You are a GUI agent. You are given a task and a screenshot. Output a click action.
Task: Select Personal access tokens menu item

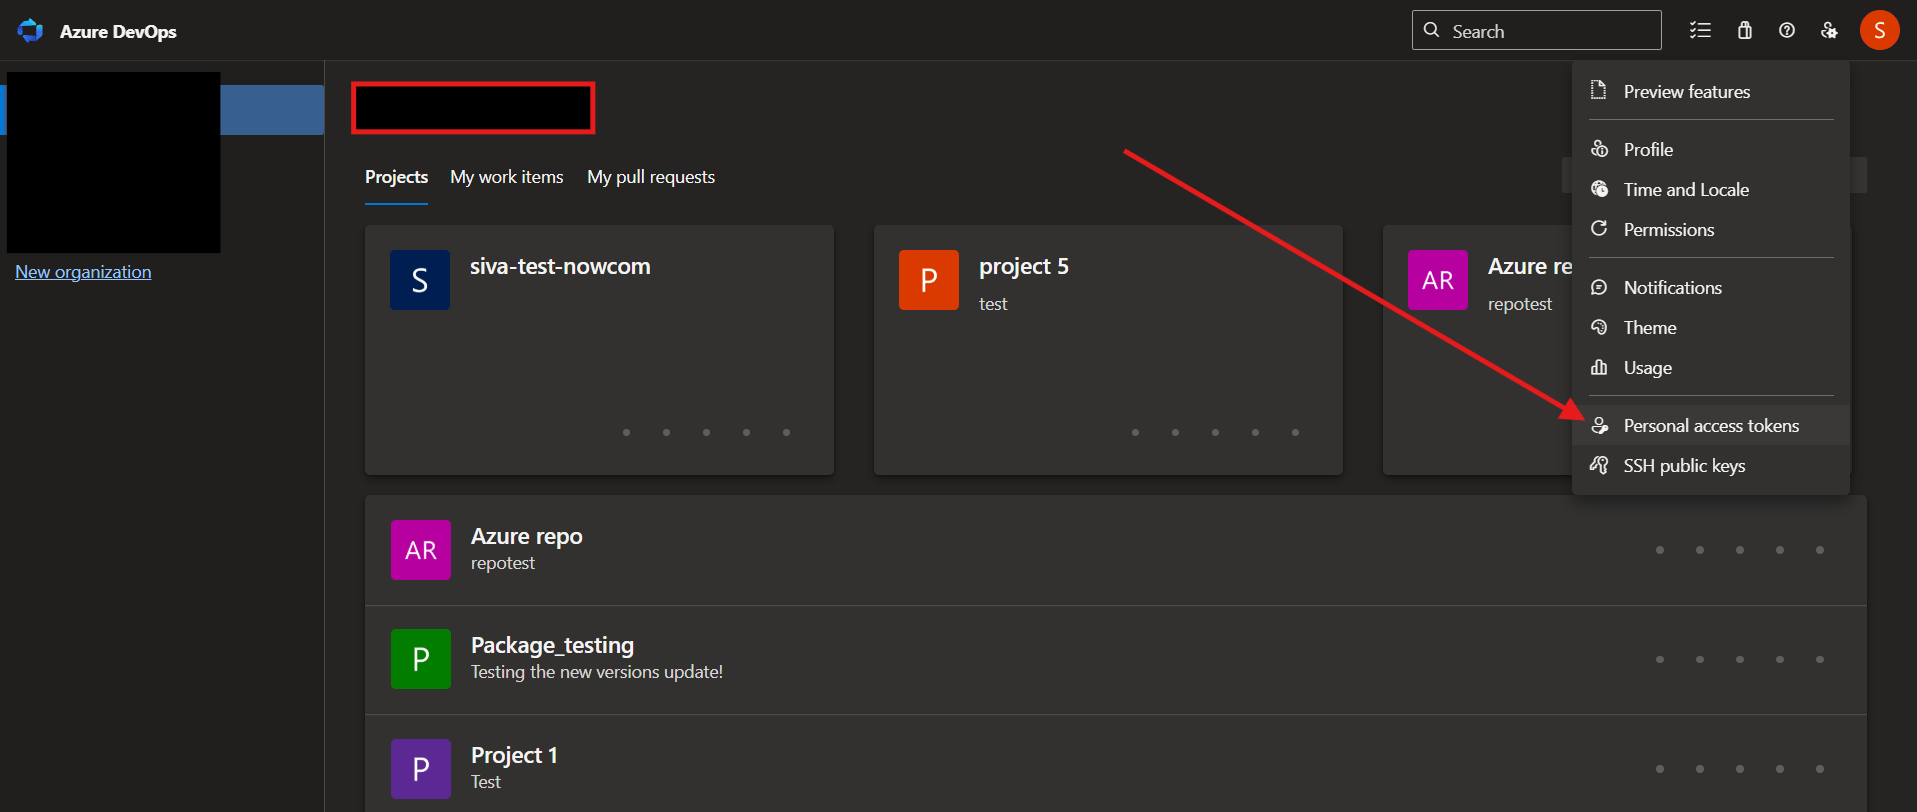pyautogui.click(x=1711, y=425)
